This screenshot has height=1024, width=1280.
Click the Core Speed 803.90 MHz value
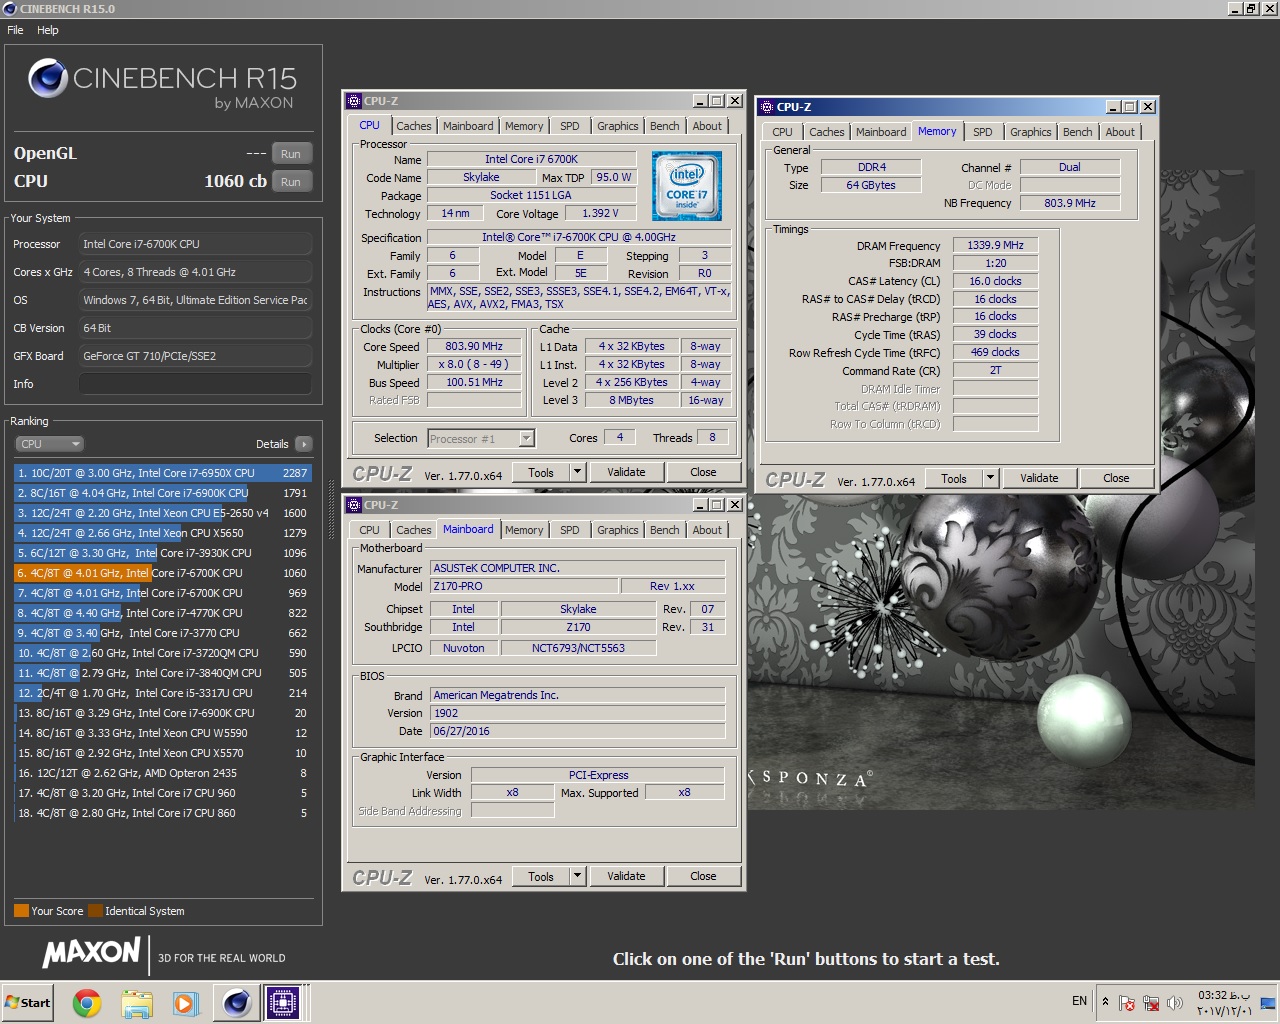click(x=474, y=346)
